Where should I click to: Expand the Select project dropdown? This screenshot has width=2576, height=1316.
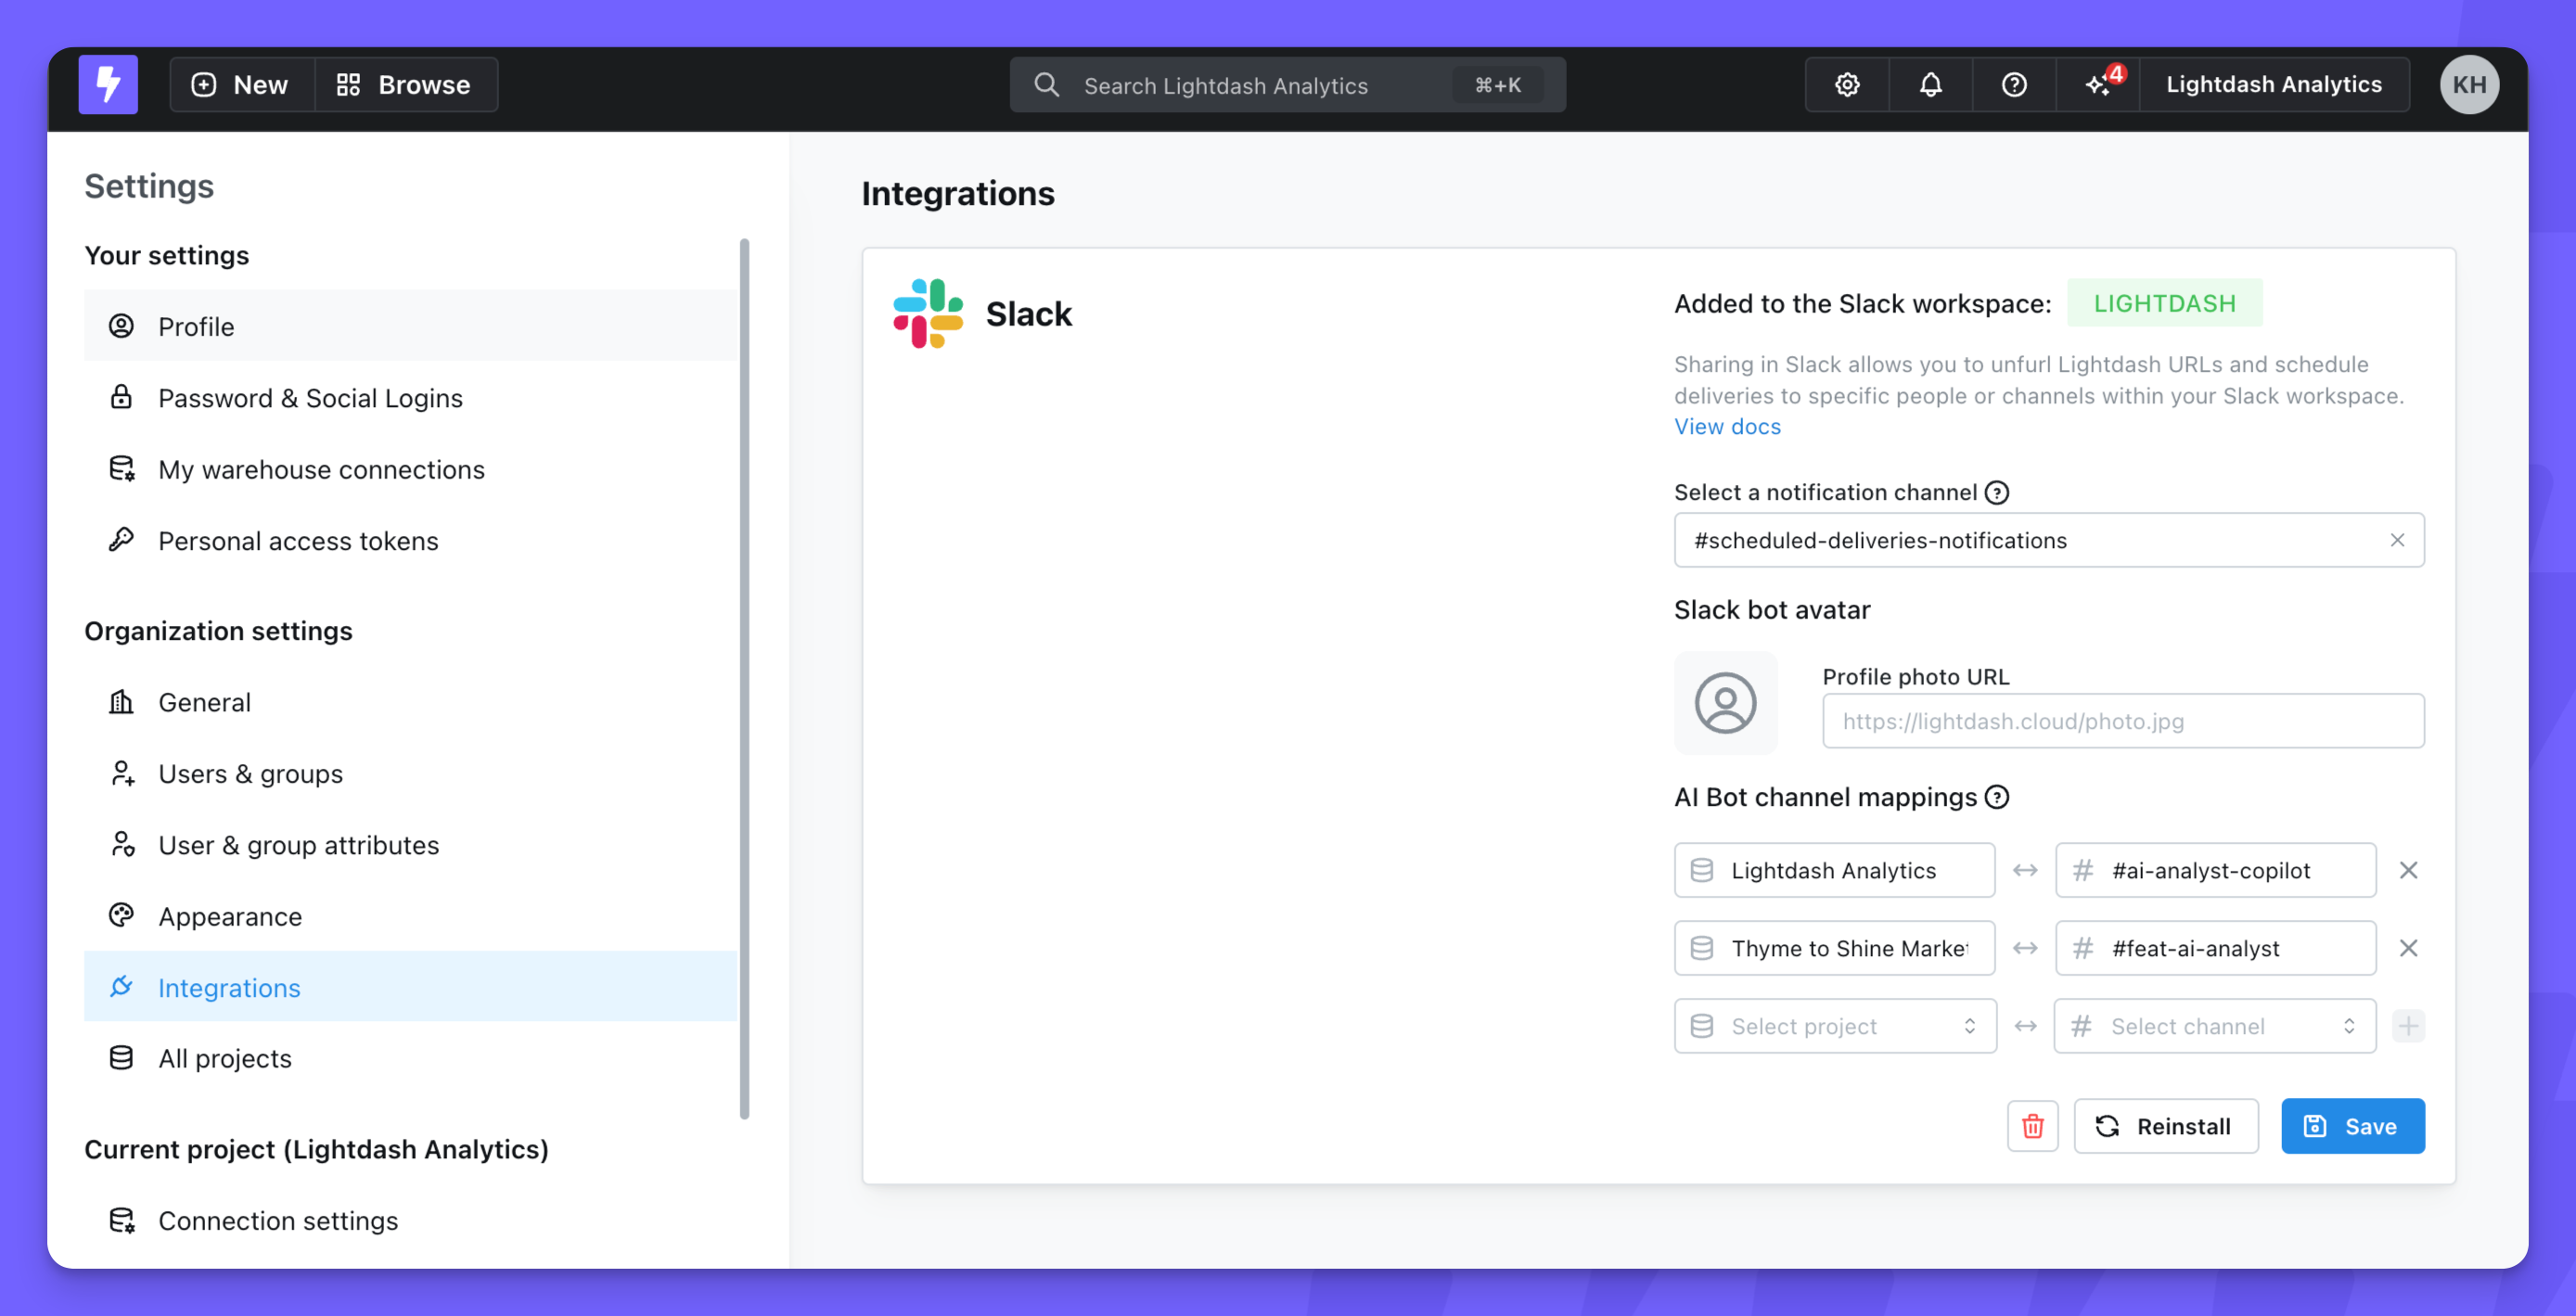click(1835, 1026)
